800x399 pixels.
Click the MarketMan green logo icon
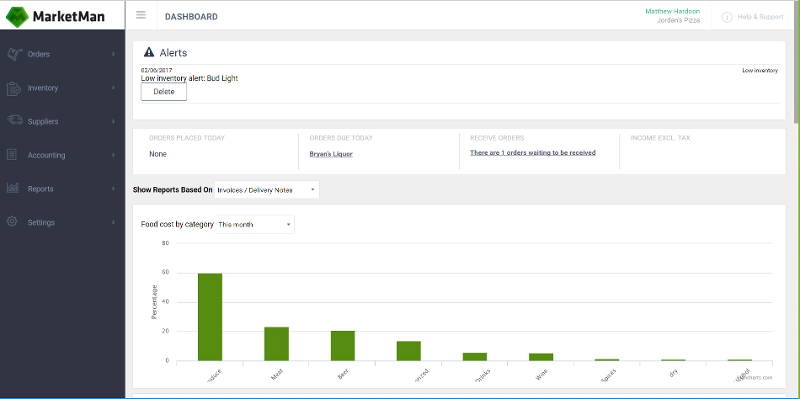pos(17,16)
